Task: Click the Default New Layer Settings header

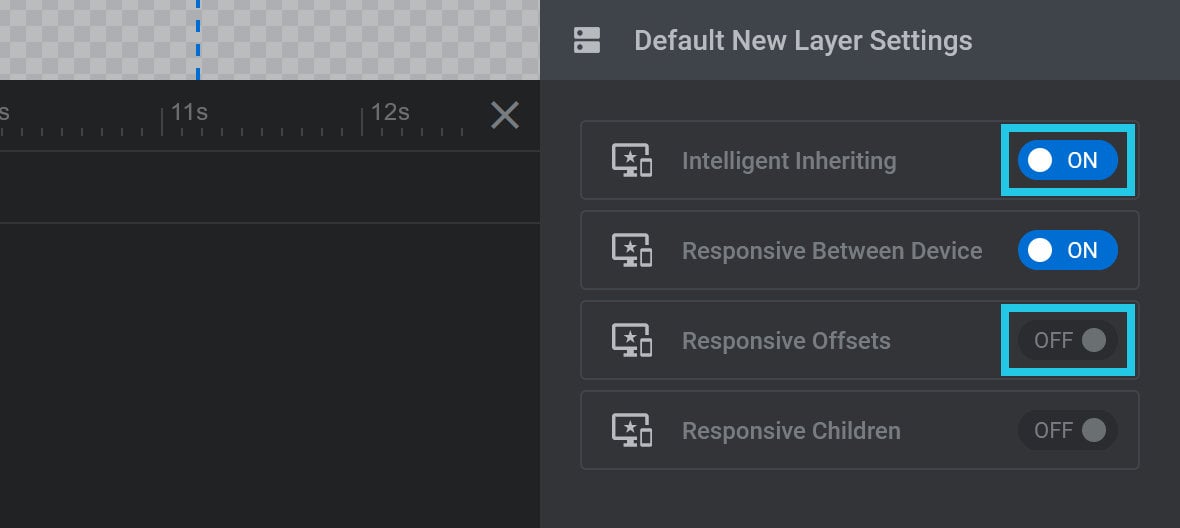Action: pyautogui.click(x=803, y=40)
